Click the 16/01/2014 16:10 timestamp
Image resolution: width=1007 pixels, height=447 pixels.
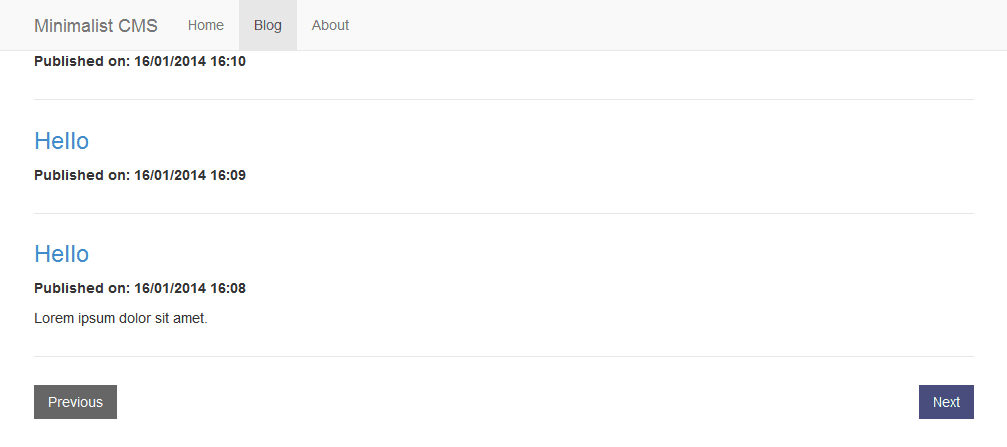tap(190, 61)
